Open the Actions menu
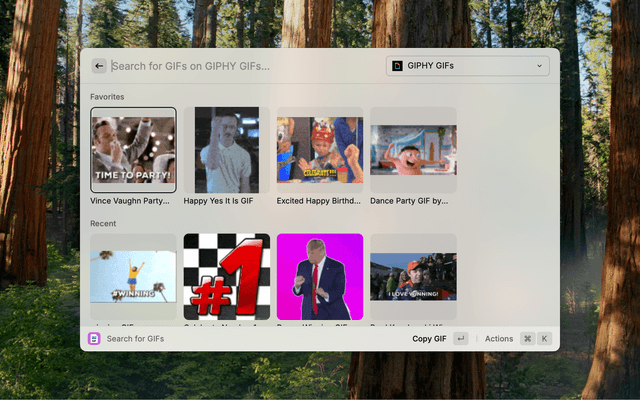This screenshot has height=400, width=640. tap(499, 338)
